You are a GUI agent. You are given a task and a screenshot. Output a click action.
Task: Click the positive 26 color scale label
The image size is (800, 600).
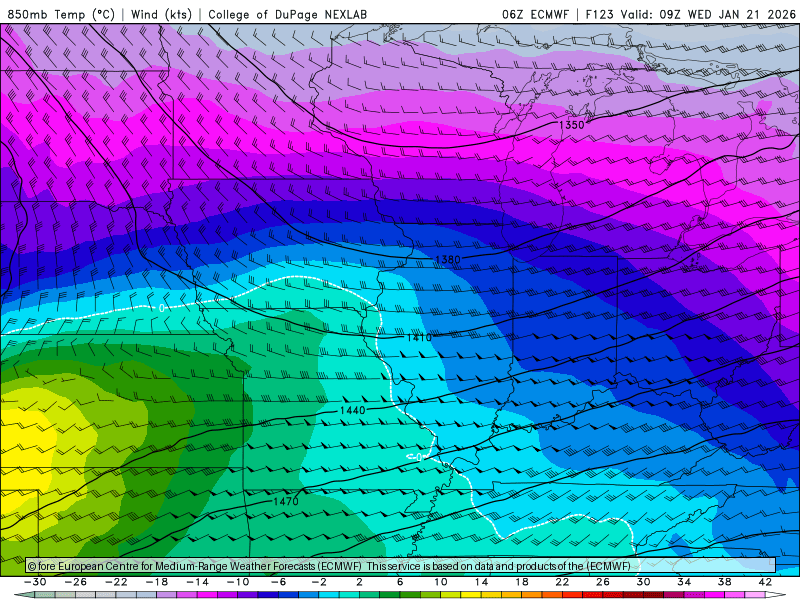[603, 582]
